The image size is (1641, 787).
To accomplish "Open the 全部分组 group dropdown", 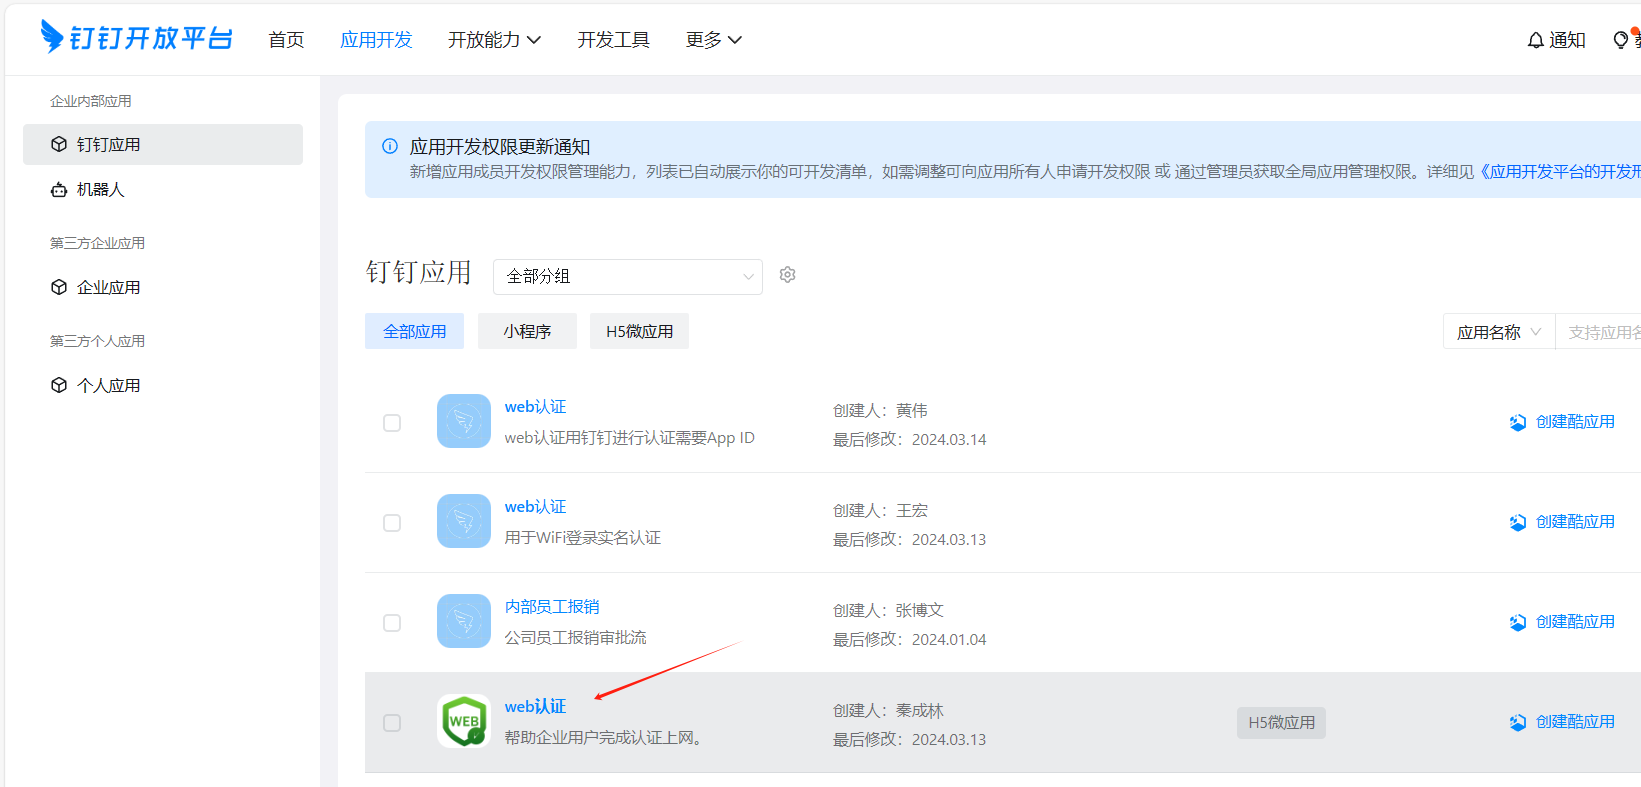I will click(628, 277).
